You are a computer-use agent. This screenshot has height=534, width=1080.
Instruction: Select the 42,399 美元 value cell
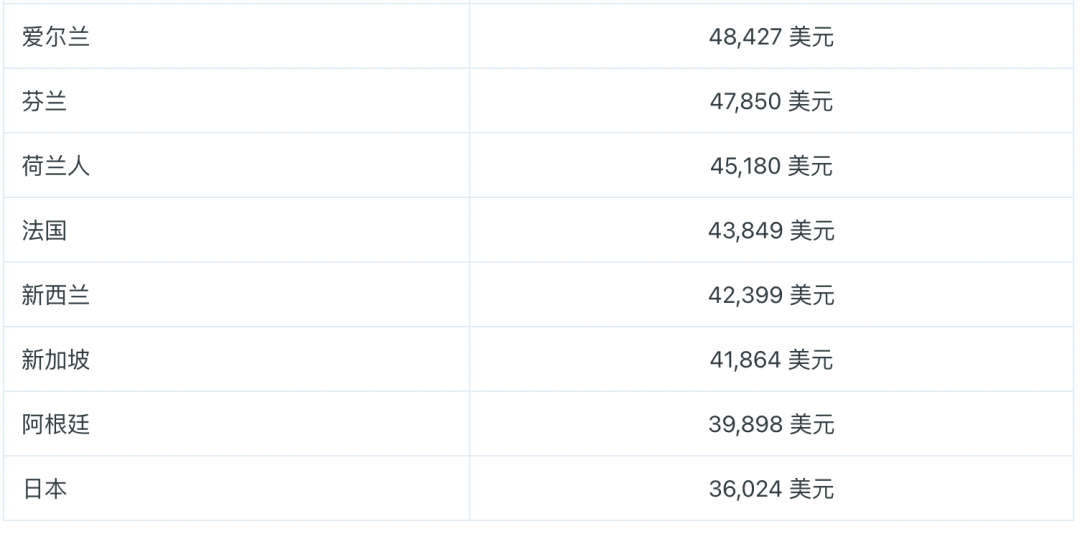click(771, 295)
